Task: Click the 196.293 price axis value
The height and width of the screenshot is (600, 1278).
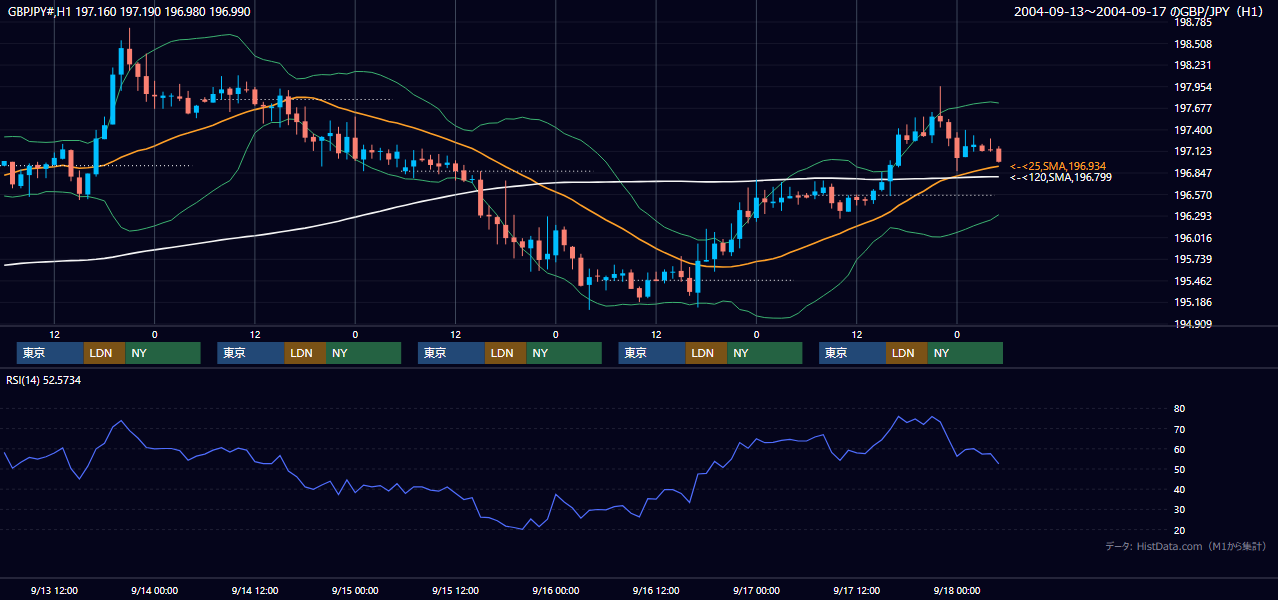Action: (x=1193, y=216)
